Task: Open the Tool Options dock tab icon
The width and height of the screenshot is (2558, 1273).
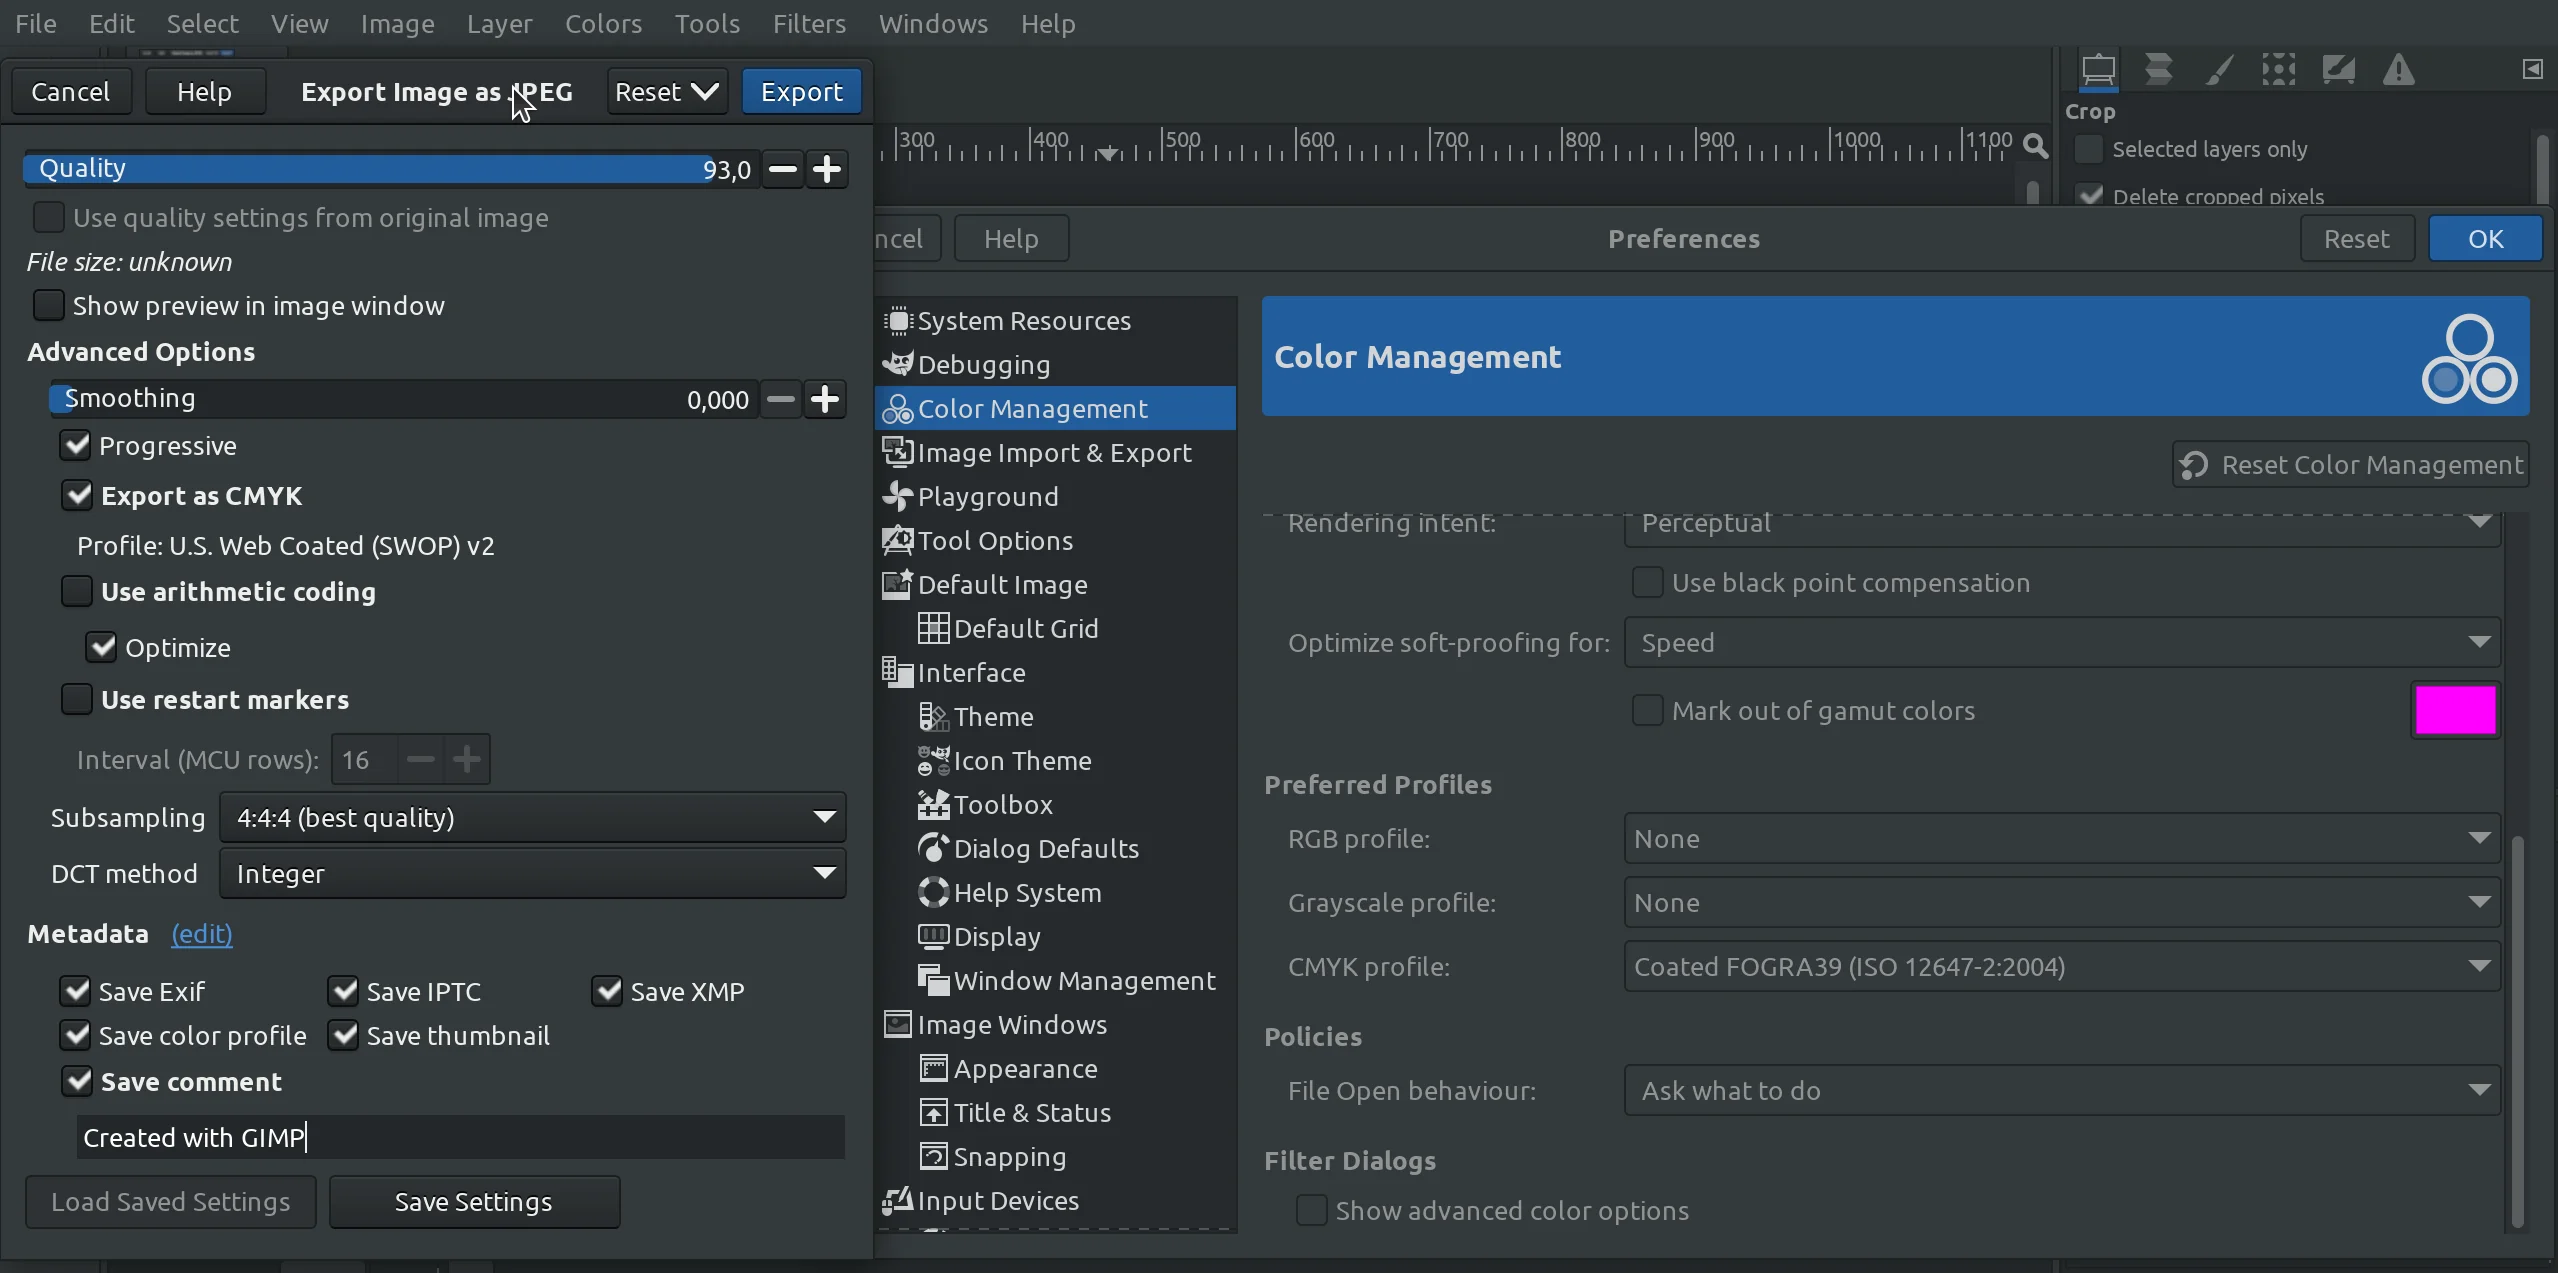Action: 2098,70
